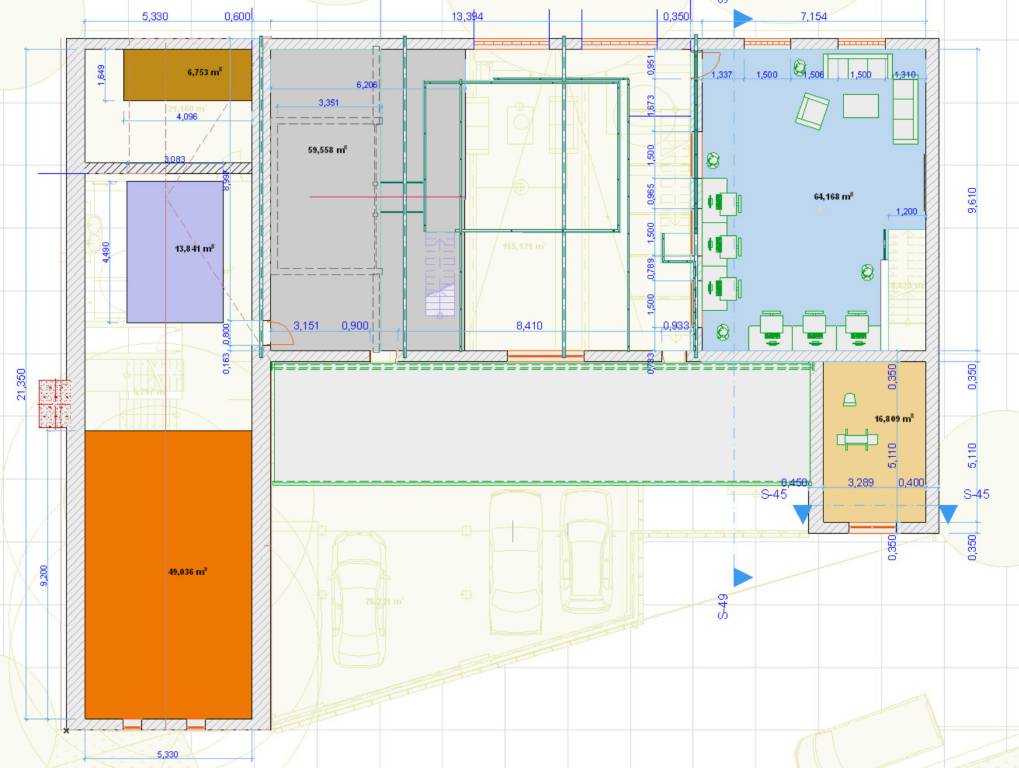Click the 13,394 dimension text
The height and width of the screenshot is (768, 1019).
[x=467, y=16]
